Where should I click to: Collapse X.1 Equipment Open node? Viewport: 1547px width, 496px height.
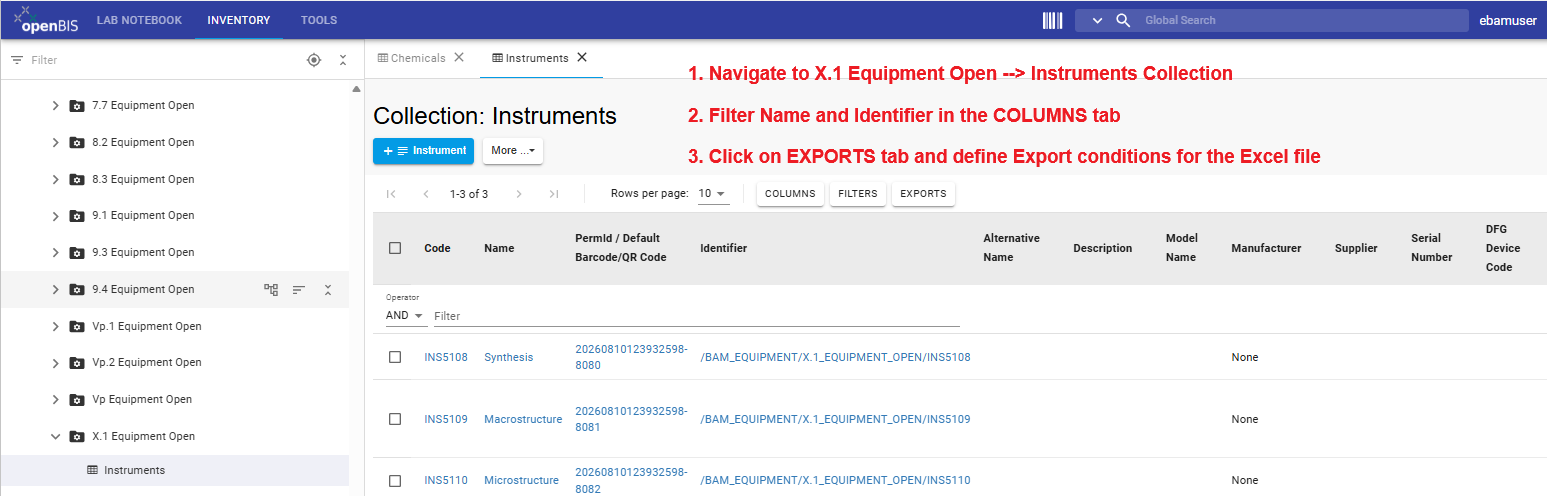[x=55, y=436]
